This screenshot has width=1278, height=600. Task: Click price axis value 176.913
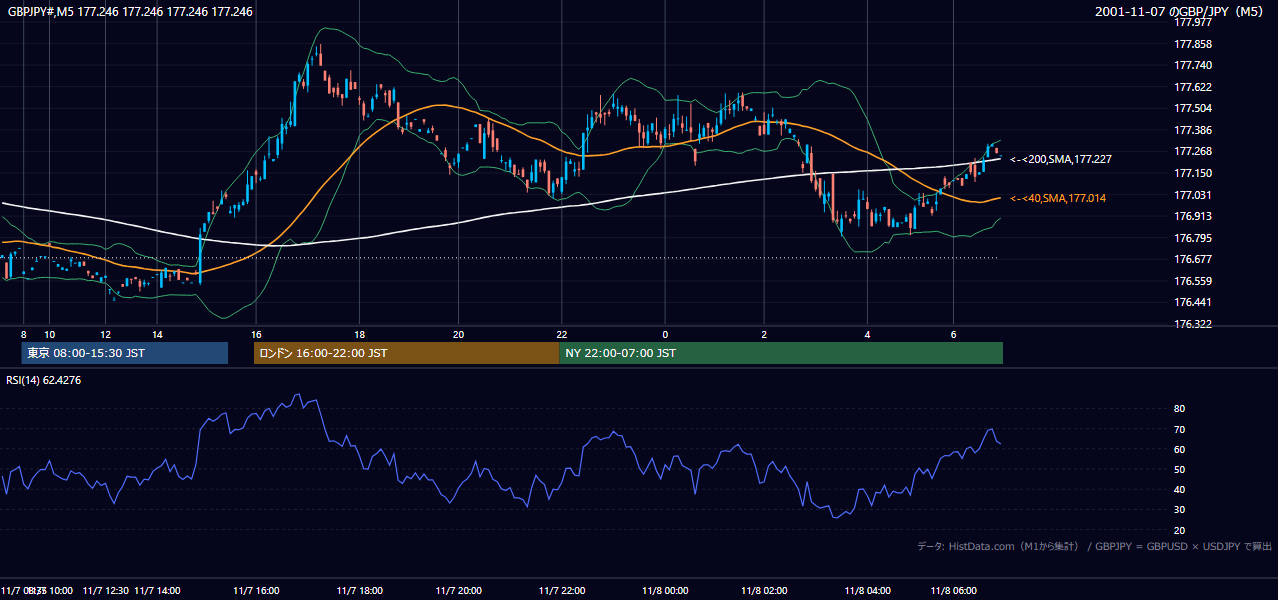[x=1192, y=216]
